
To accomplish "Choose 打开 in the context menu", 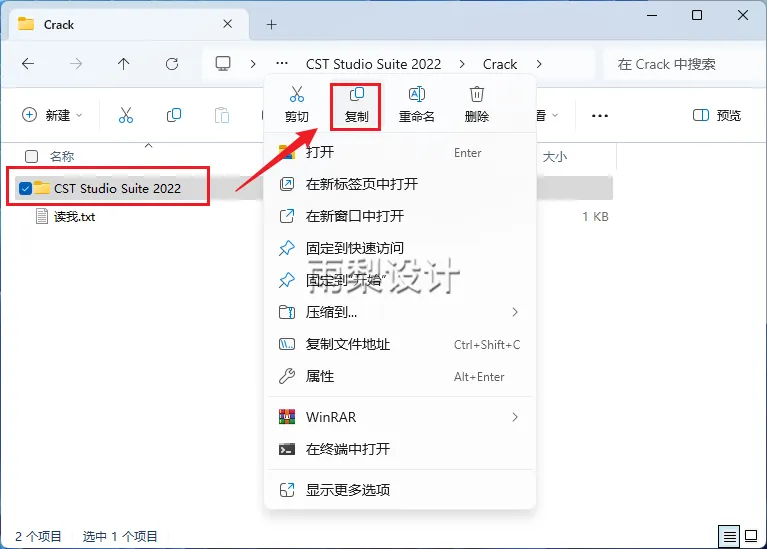I will (x=399, y=152).
